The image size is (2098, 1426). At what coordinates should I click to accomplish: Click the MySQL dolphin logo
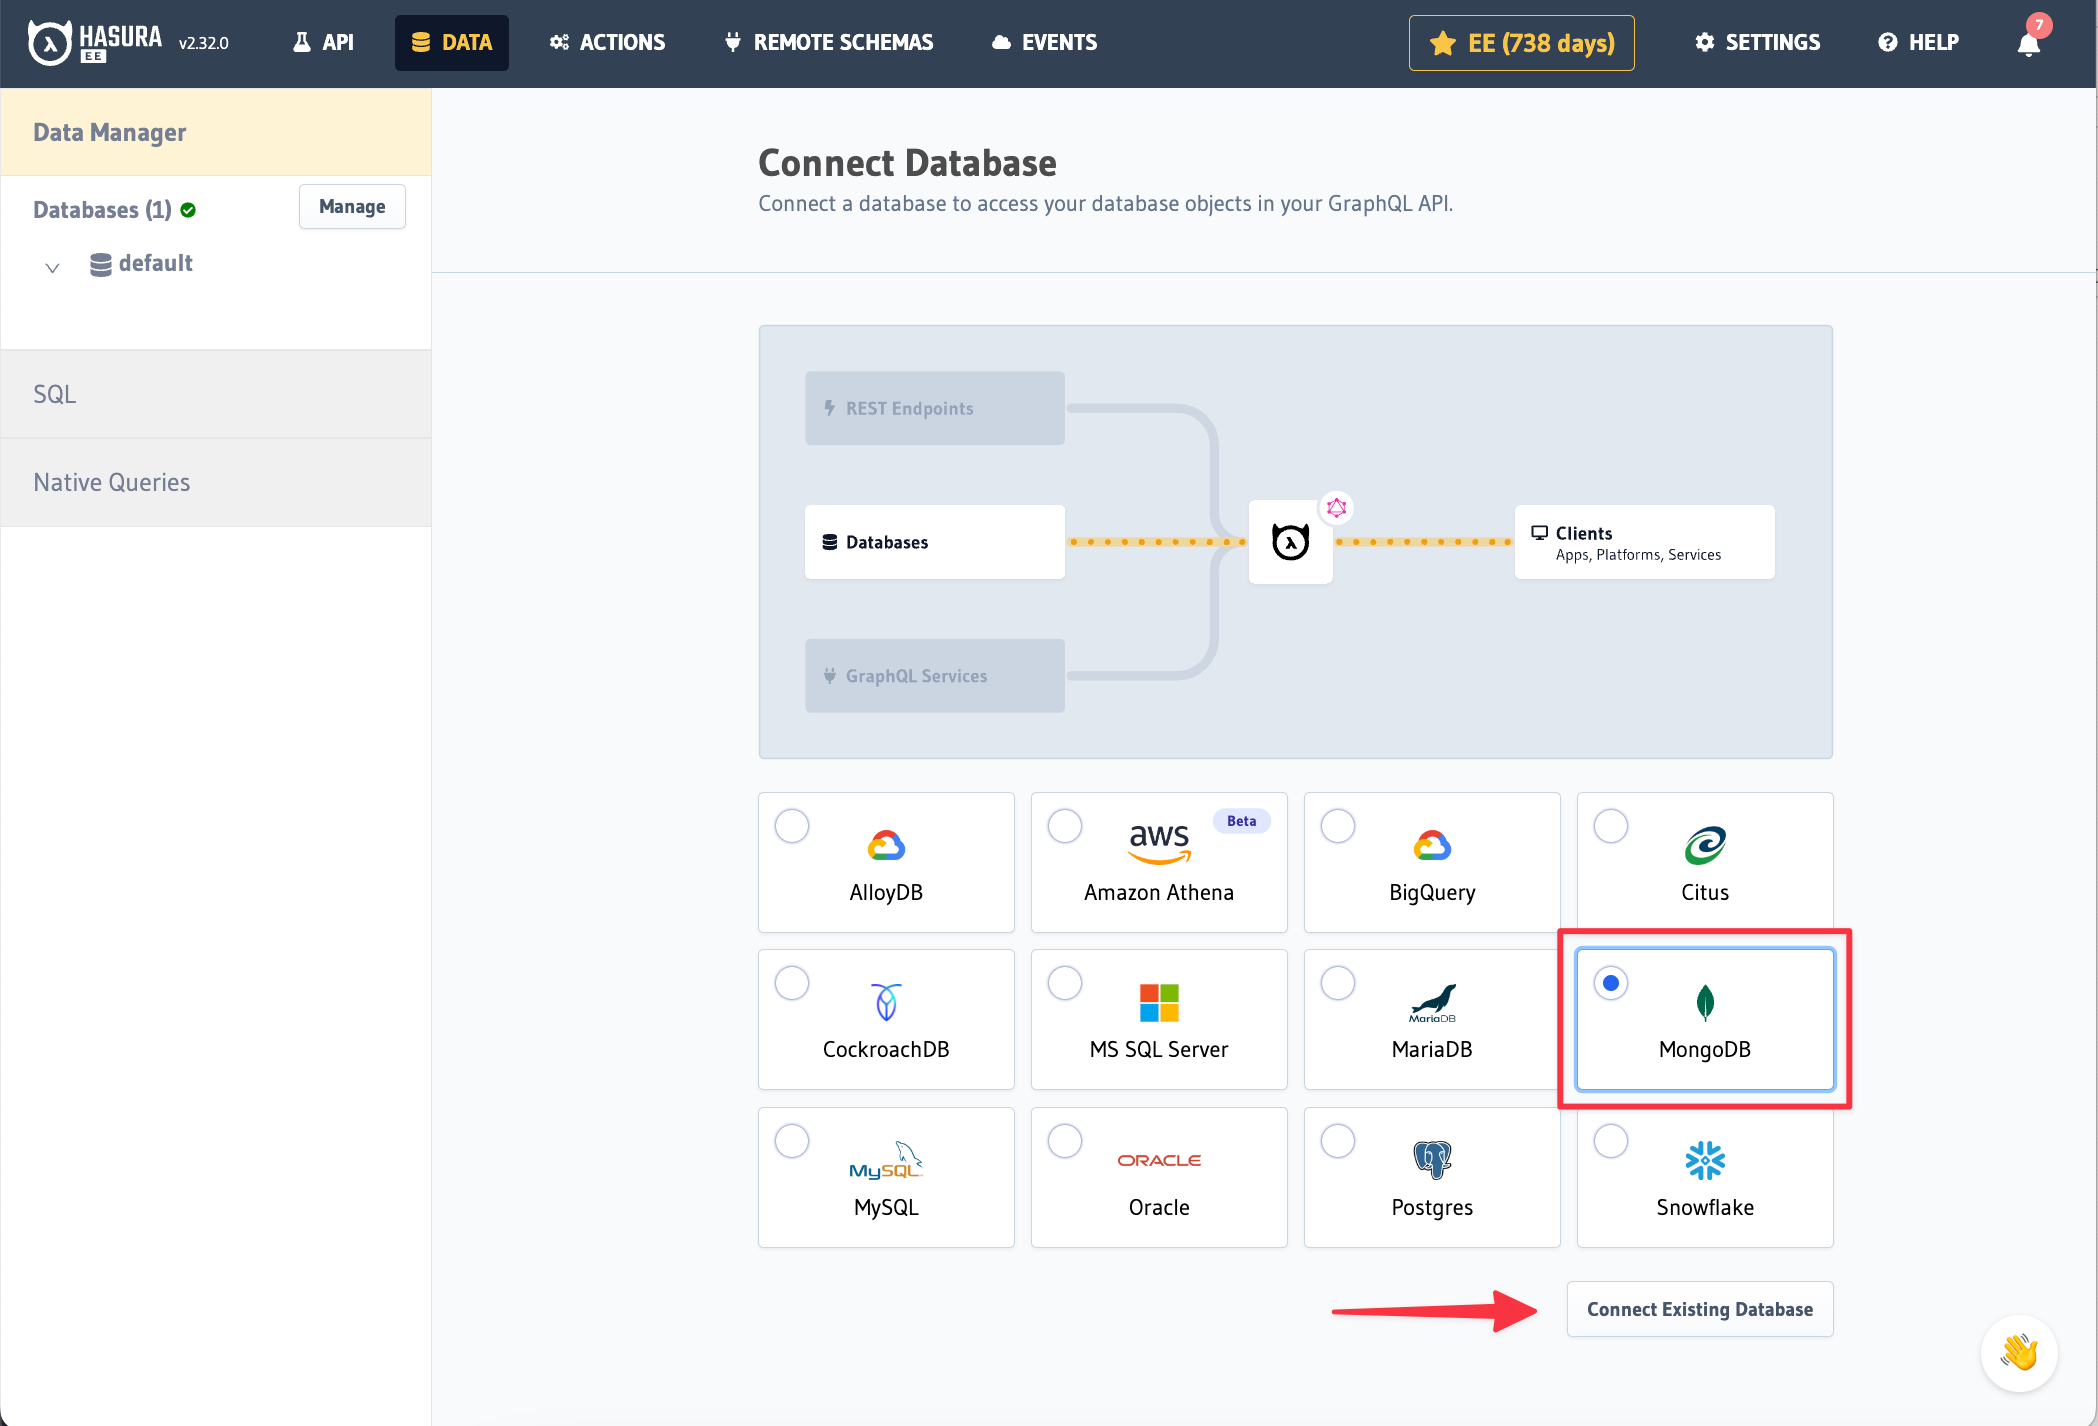886,1160
